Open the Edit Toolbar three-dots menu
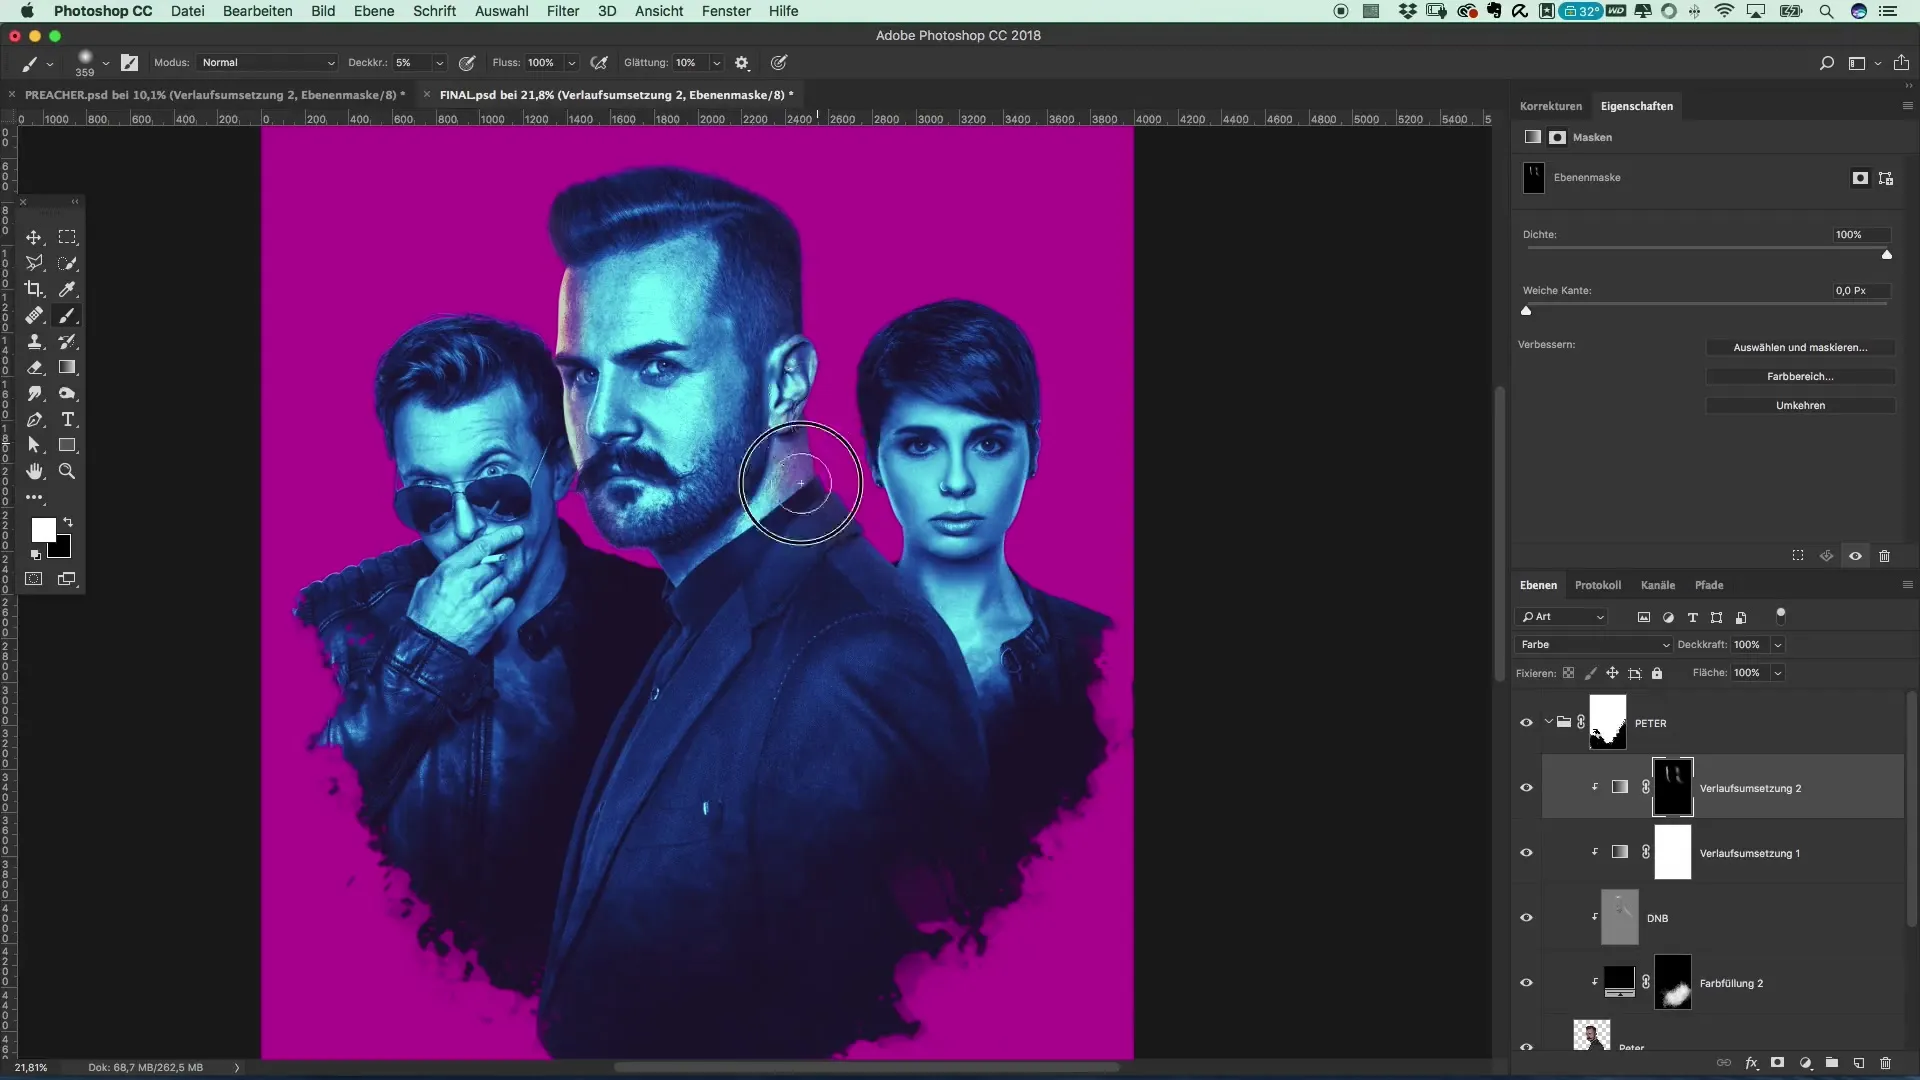1920x1080 pixels. click(34, 497)
